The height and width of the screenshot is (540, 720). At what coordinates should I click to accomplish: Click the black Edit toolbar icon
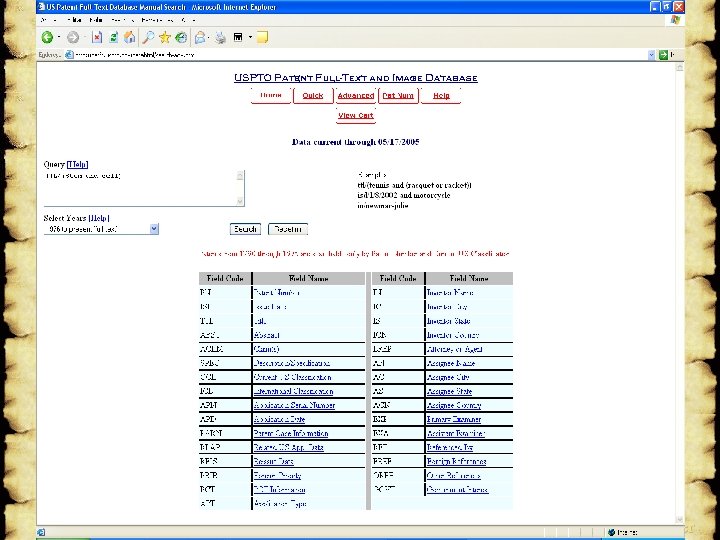[x=238, y=37]
